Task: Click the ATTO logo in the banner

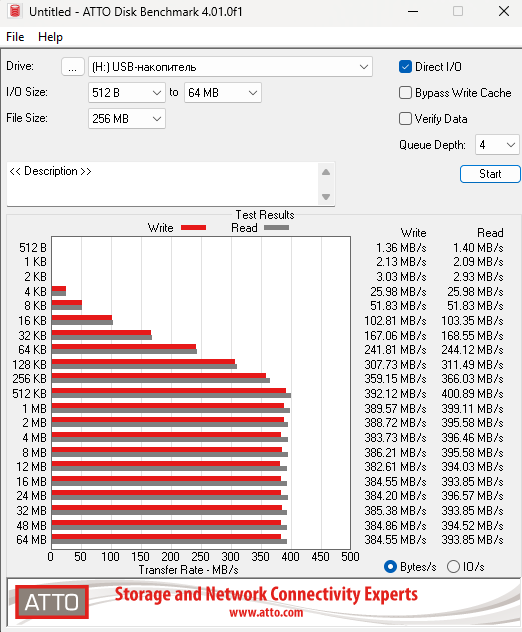Action: 52,602
